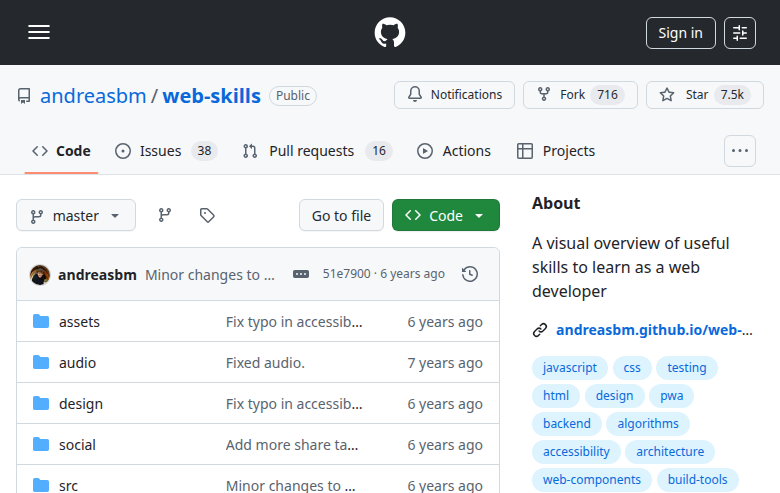Click the GitHub Octocat logo
Image resolution: width=780 pixels, height=493 pixels.
point(390,33)
